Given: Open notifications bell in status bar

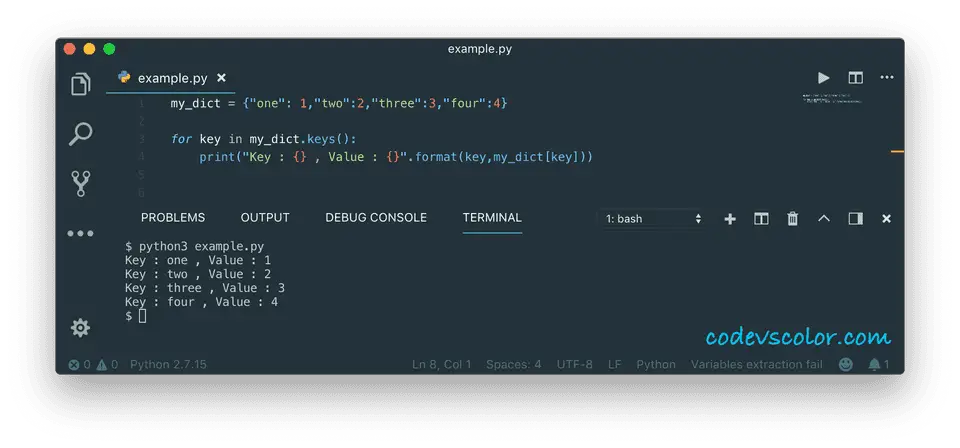Looking at the screenshot, I should tap(878, 365).
